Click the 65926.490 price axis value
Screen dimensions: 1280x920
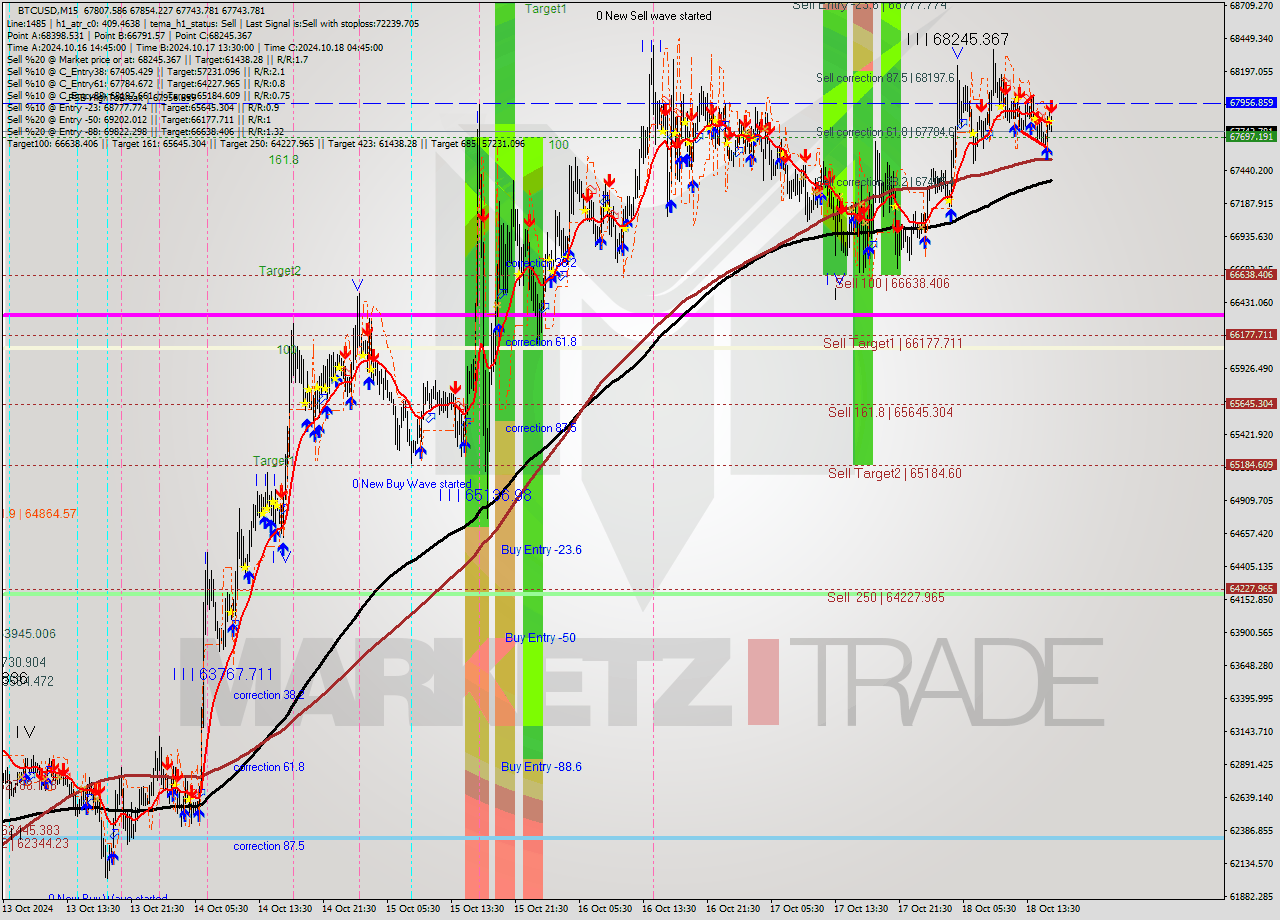1251,369
